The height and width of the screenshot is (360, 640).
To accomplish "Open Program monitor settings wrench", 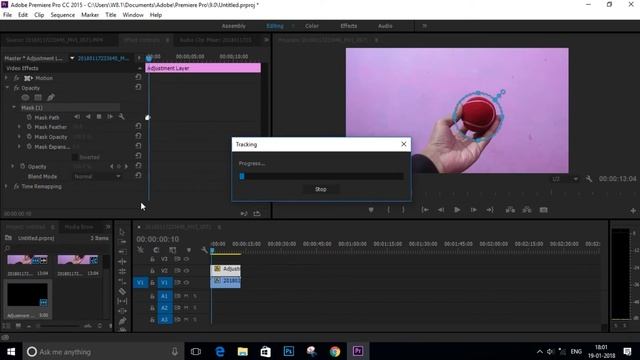I will point(589,179).
